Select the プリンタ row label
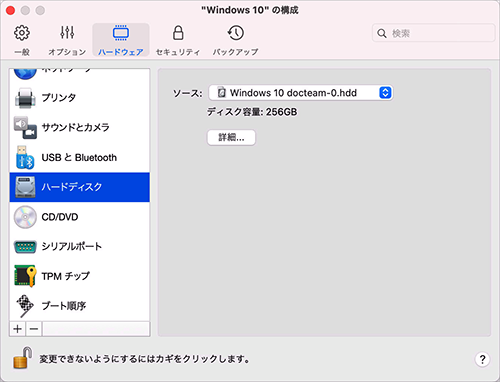Image resolution: width=500 pixels, height=382 pixels. pos(59,97)
